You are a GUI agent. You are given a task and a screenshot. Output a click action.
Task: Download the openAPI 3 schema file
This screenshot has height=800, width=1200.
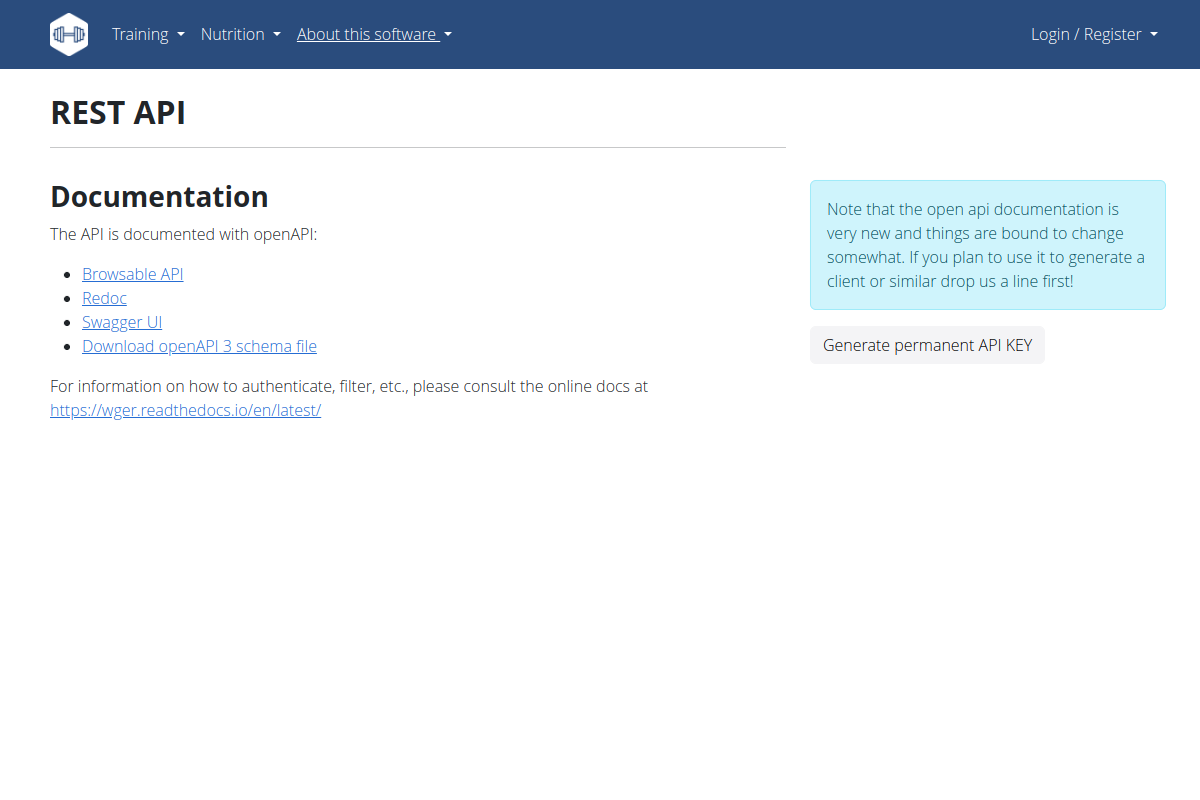(199, 346)
